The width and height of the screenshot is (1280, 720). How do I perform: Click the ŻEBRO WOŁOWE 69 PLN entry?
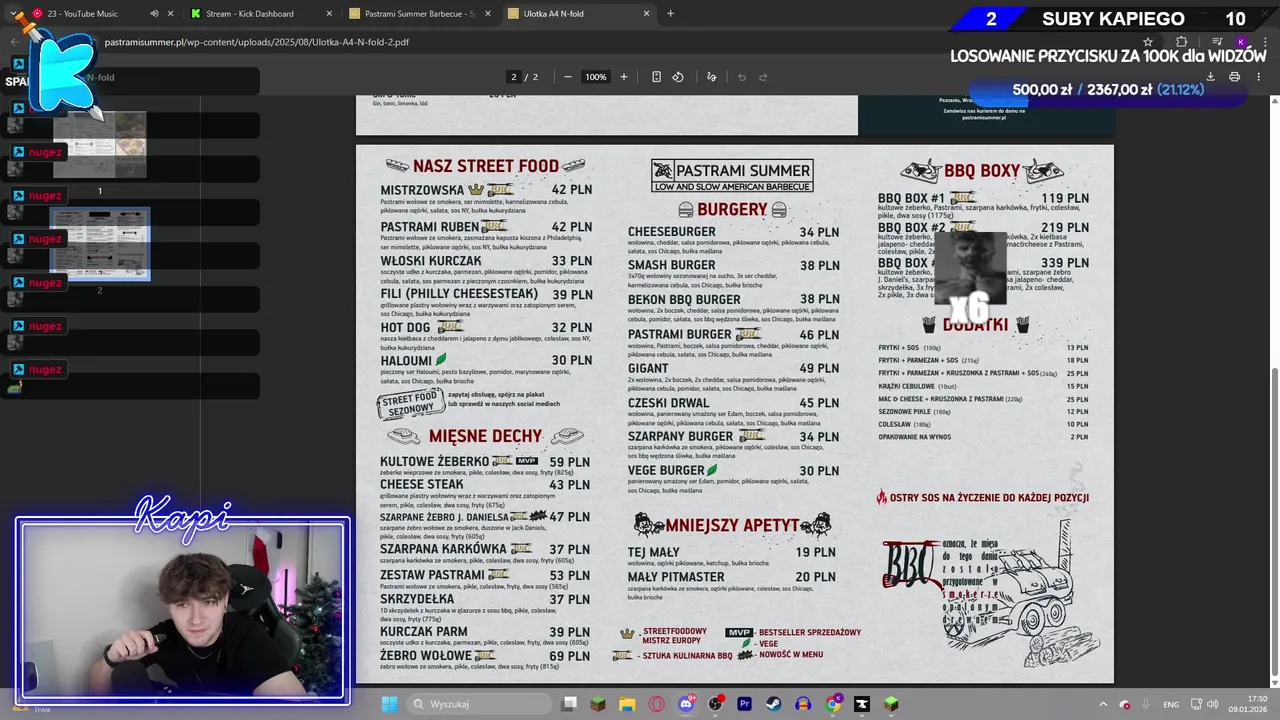pyautogui.click(x=485, y=656)
